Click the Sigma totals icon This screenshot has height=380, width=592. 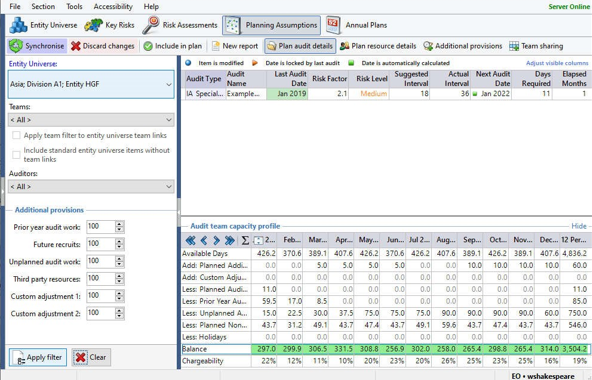tap(245, 240)
